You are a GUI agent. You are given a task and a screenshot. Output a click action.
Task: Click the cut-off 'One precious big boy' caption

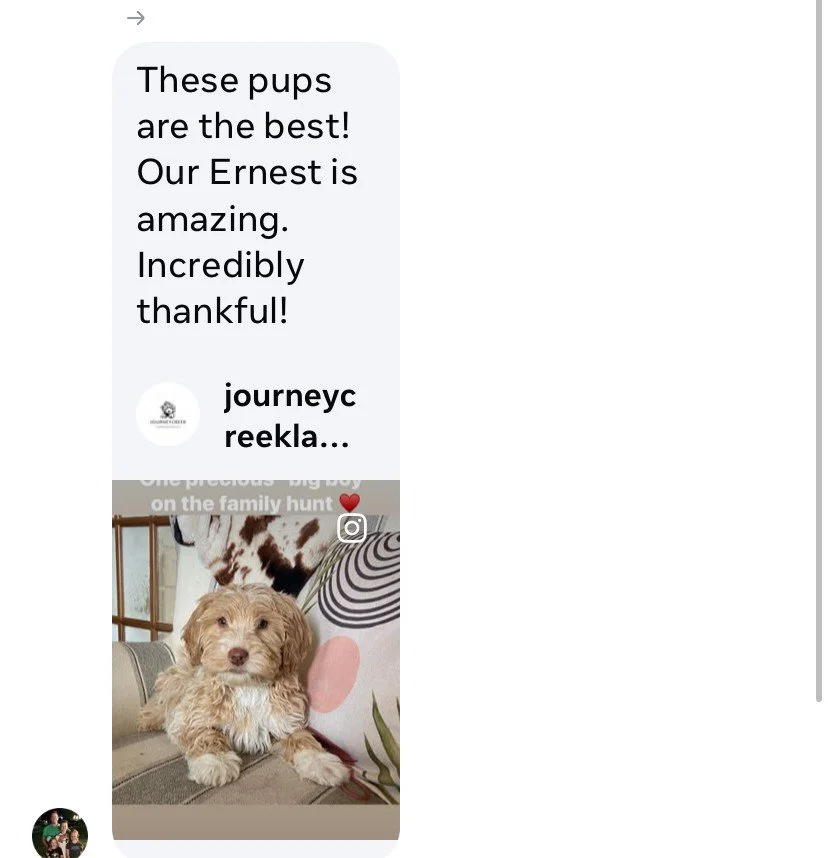coord(251,483)
